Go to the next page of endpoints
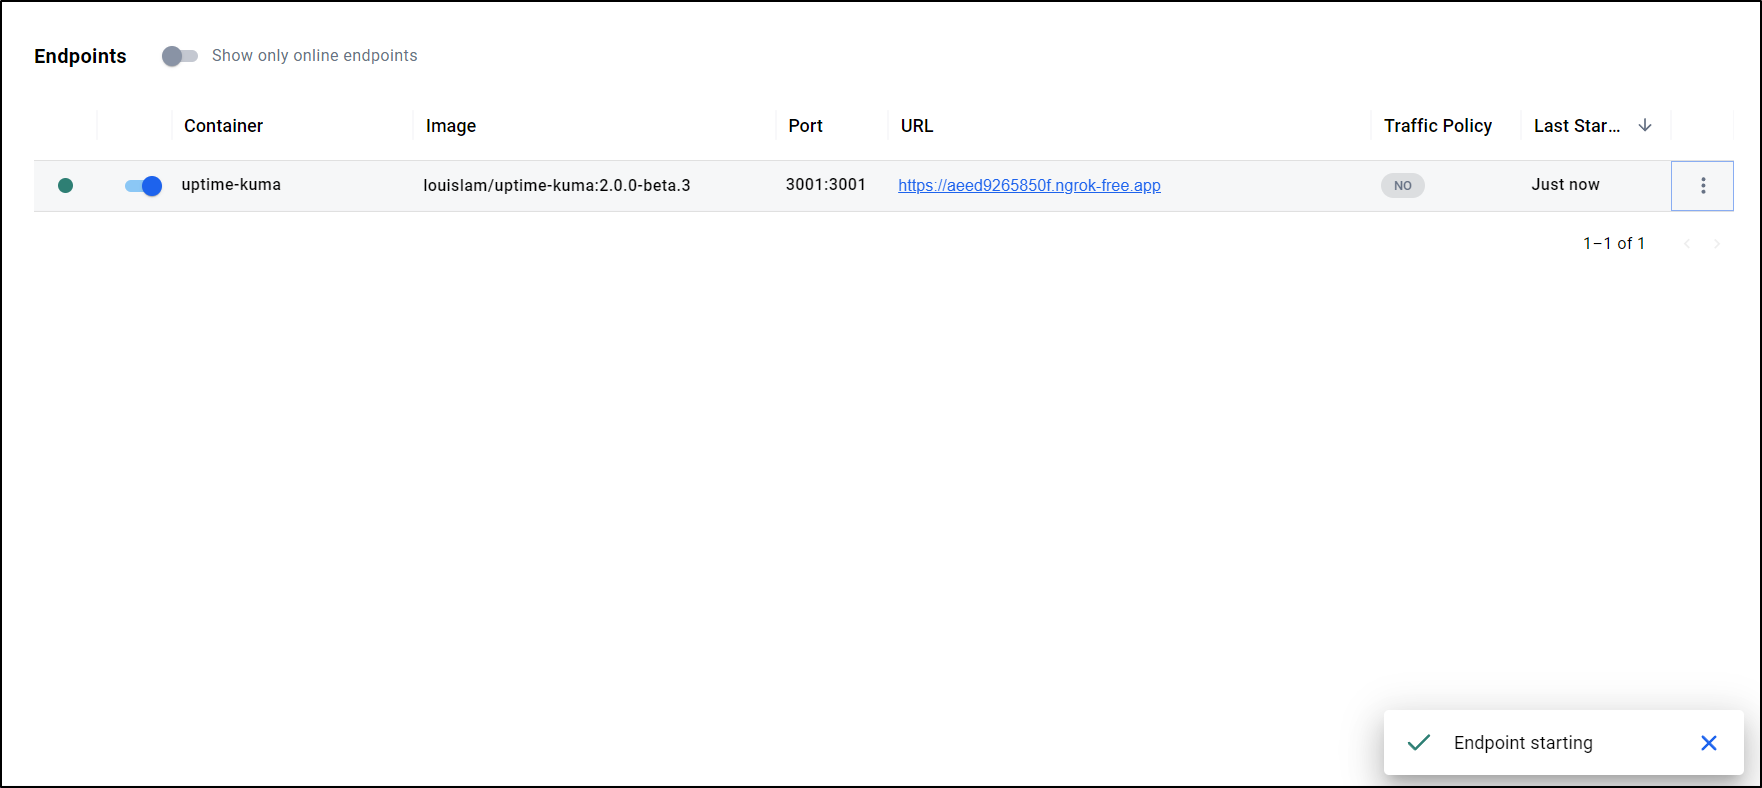1762x788 pixels. click(x=1717, y=244)
